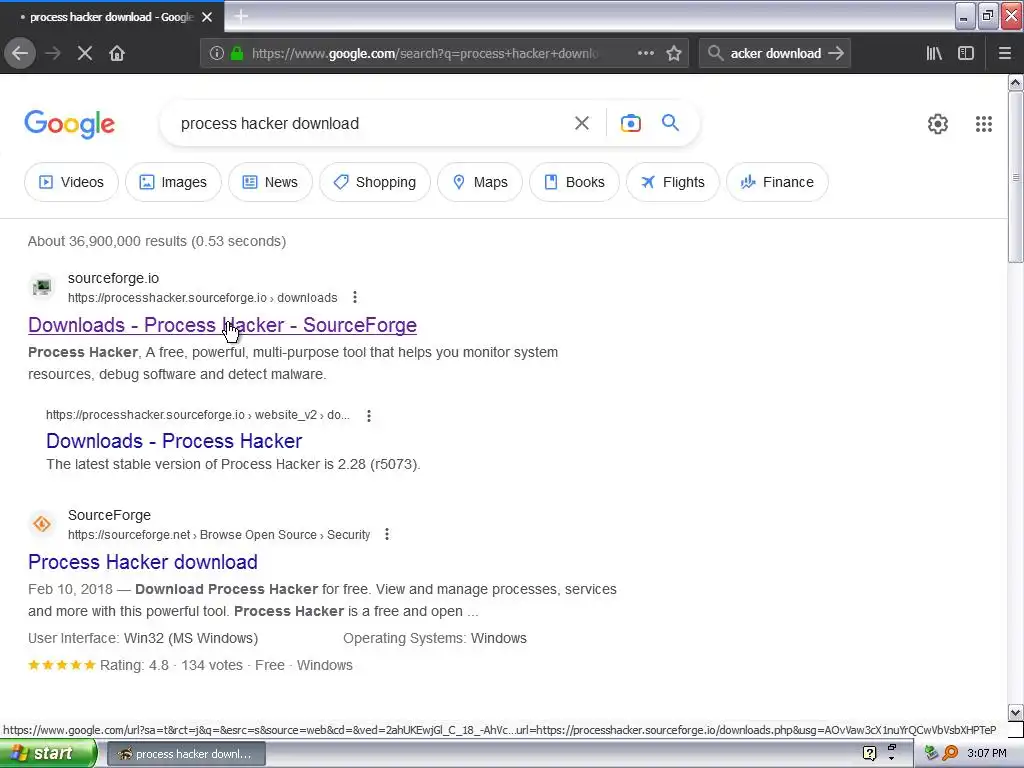Click the processhacker.sourceforge.io downloads URL
Image resolution: width=1024 pixels, height=768 pixels.
(x=202, y=298)
